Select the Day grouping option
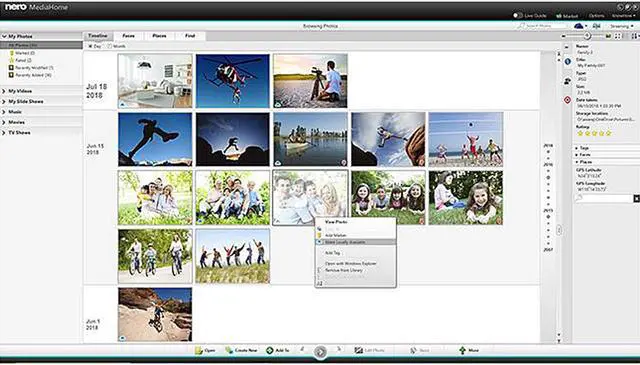Screen dimensions: 640x365 point(94,46)
